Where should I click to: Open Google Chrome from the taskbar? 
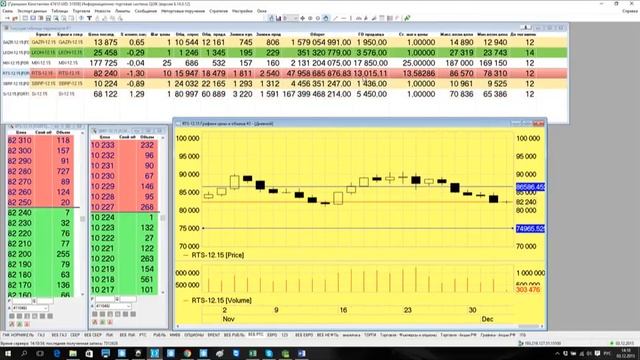tap(187, 353)
